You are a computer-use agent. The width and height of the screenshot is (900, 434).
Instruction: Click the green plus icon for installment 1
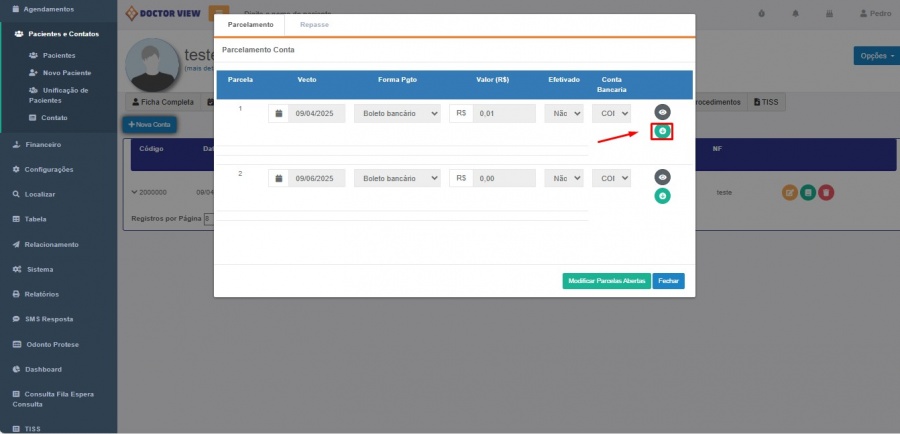[x=662, y=131]
